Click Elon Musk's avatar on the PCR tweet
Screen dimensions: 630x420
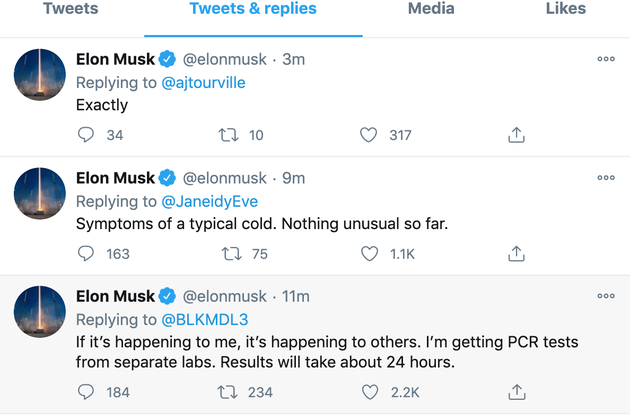coord(40,311)
